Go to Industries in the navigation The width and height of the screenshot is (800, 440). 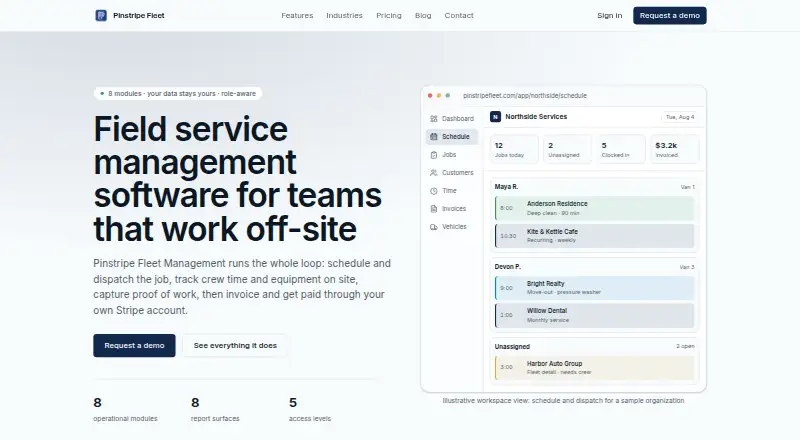pyautogui.click(x=344, y=15)
